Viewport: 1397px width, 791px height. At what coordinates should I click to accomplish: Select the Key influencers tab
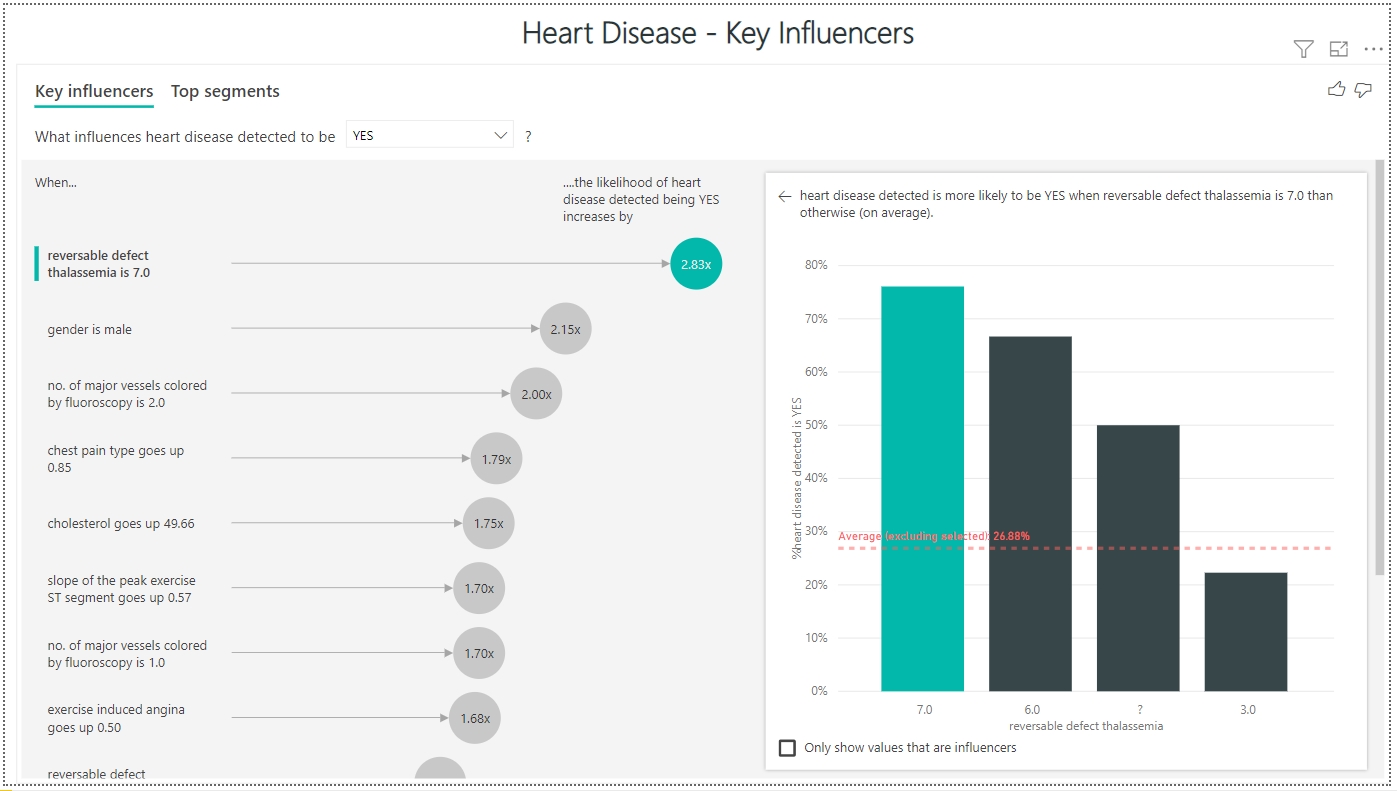coord(93,91)
